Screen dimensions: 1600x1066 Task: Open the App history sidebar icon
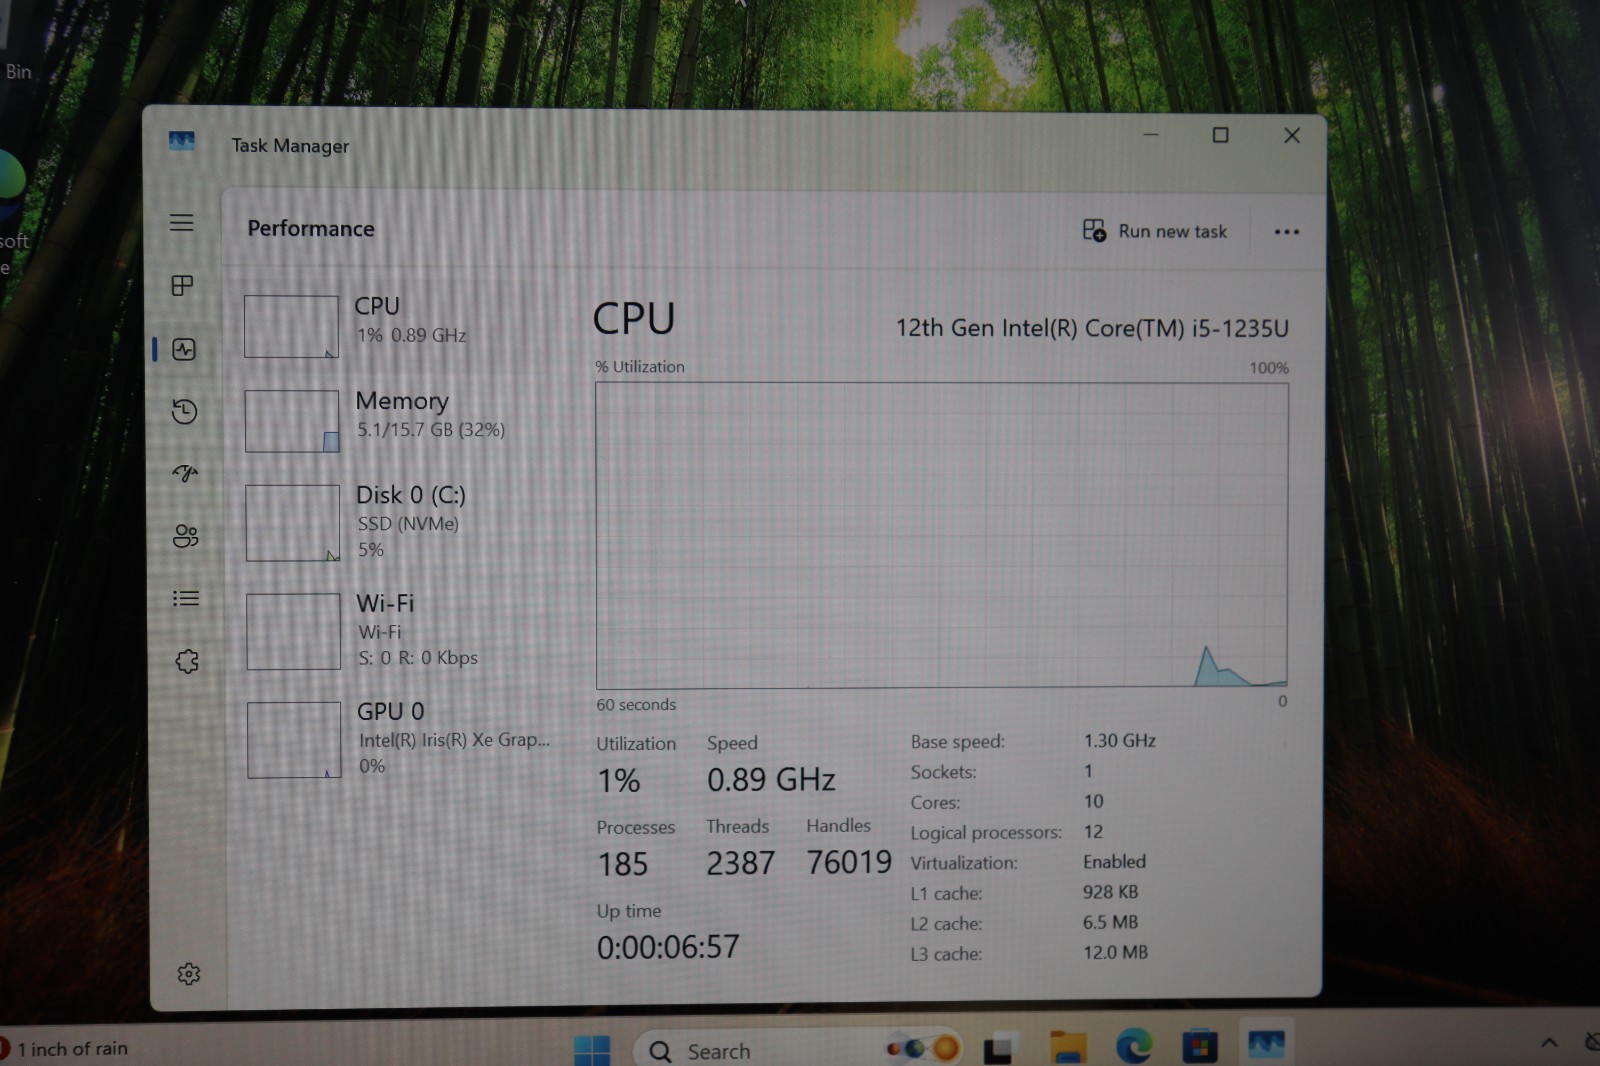184,411
